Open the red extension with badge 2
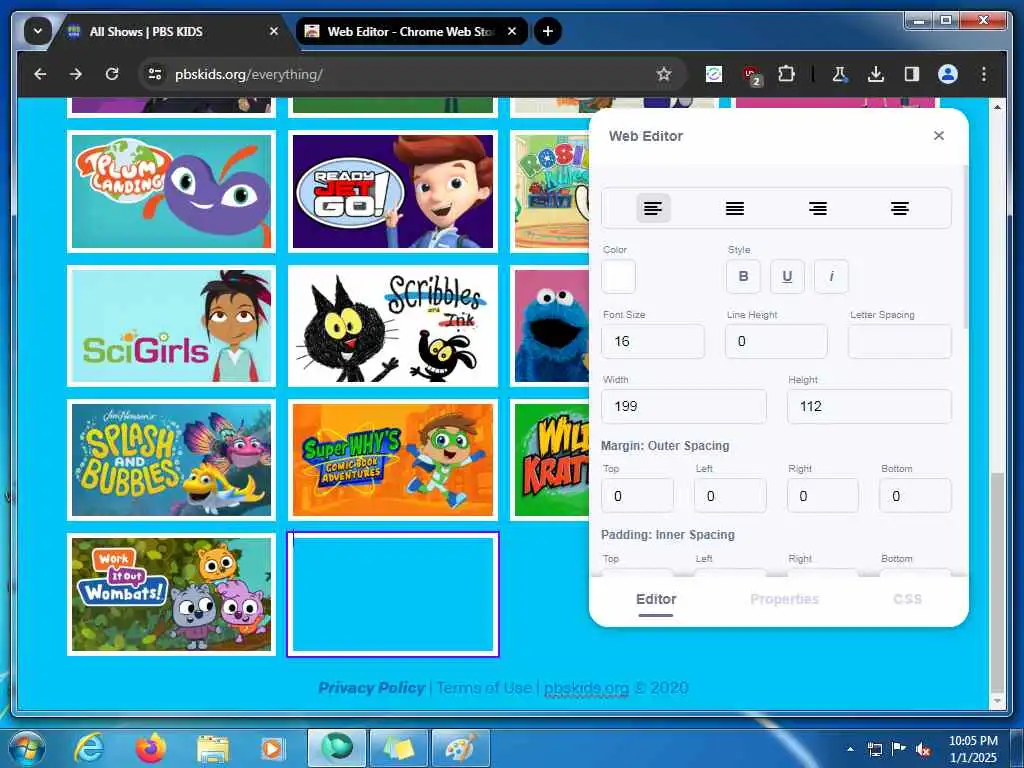The image size is (1024, 768). [x=752, y=75]
